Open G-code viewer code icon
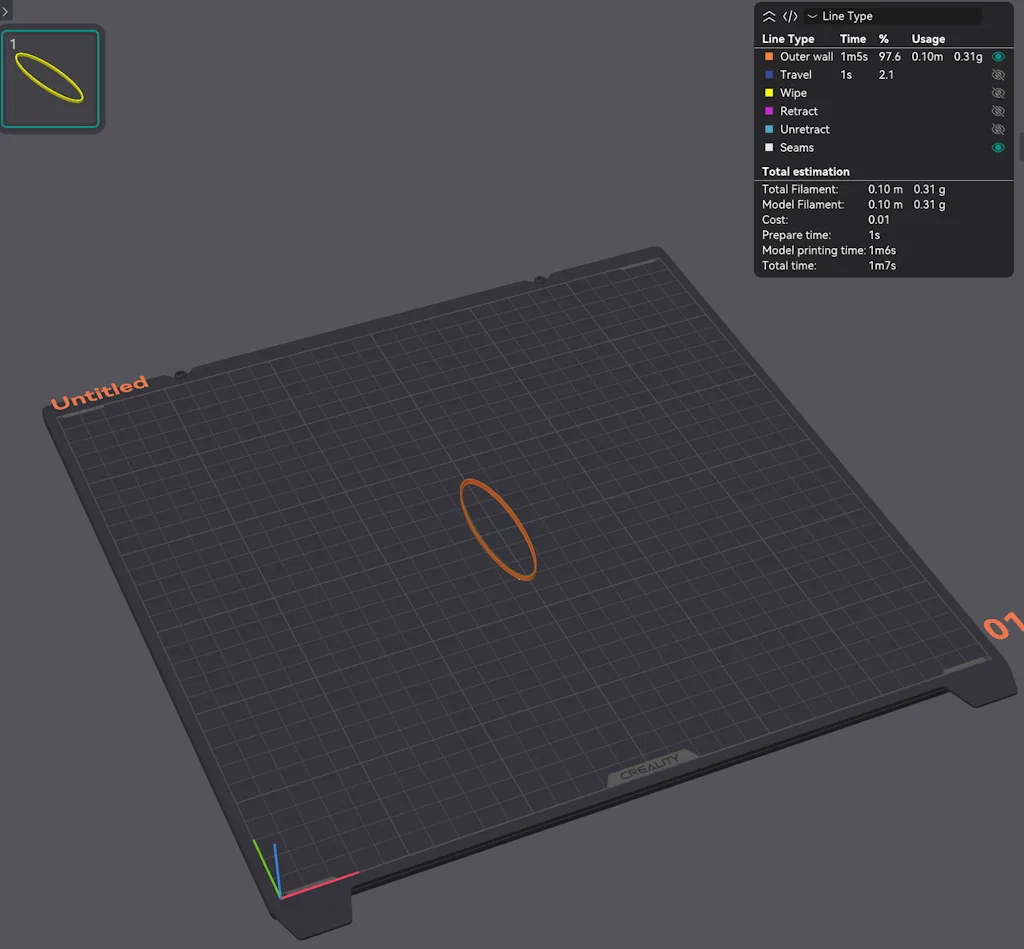 pos(790,16)
